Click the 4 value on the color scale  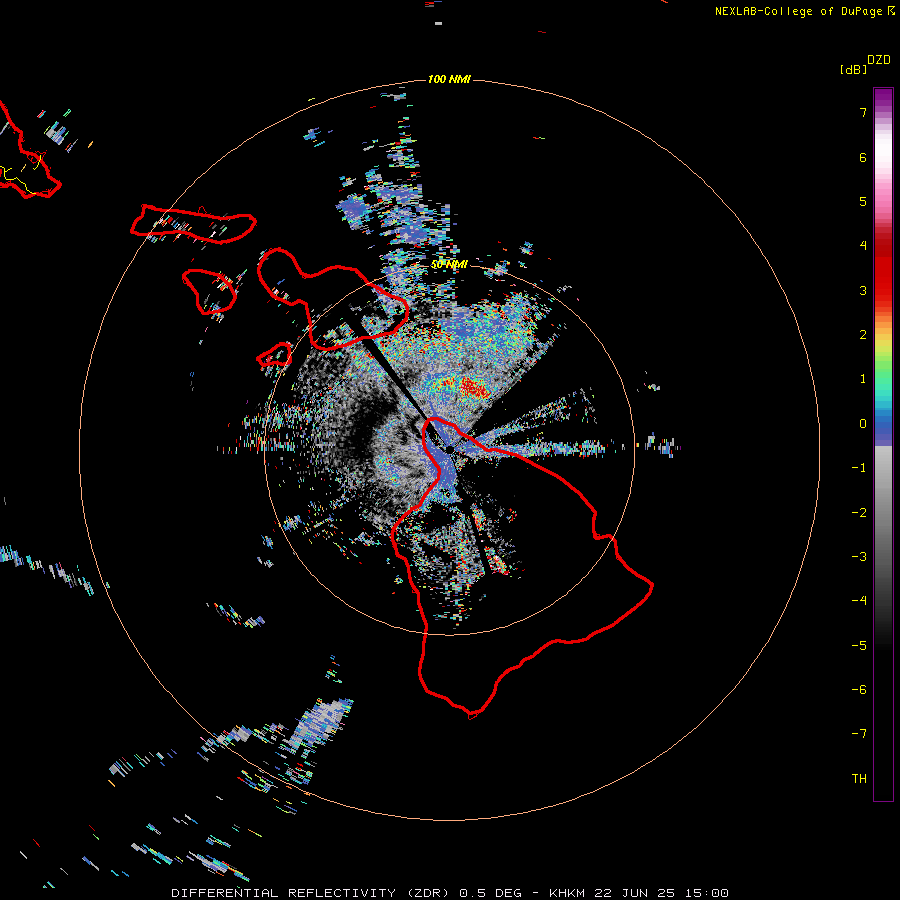863,246
